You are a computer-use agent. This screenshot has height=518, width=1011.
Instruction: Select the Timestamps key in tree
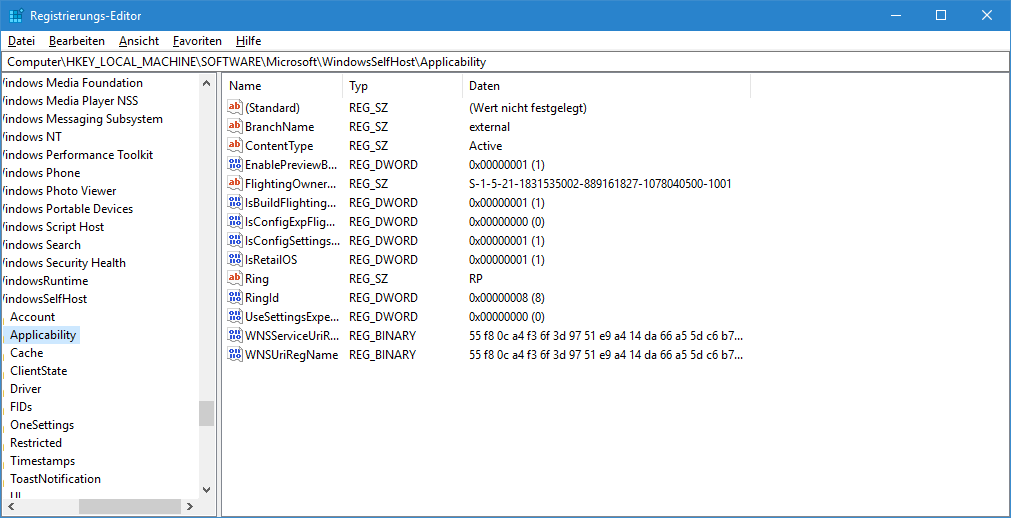[43, 461]
